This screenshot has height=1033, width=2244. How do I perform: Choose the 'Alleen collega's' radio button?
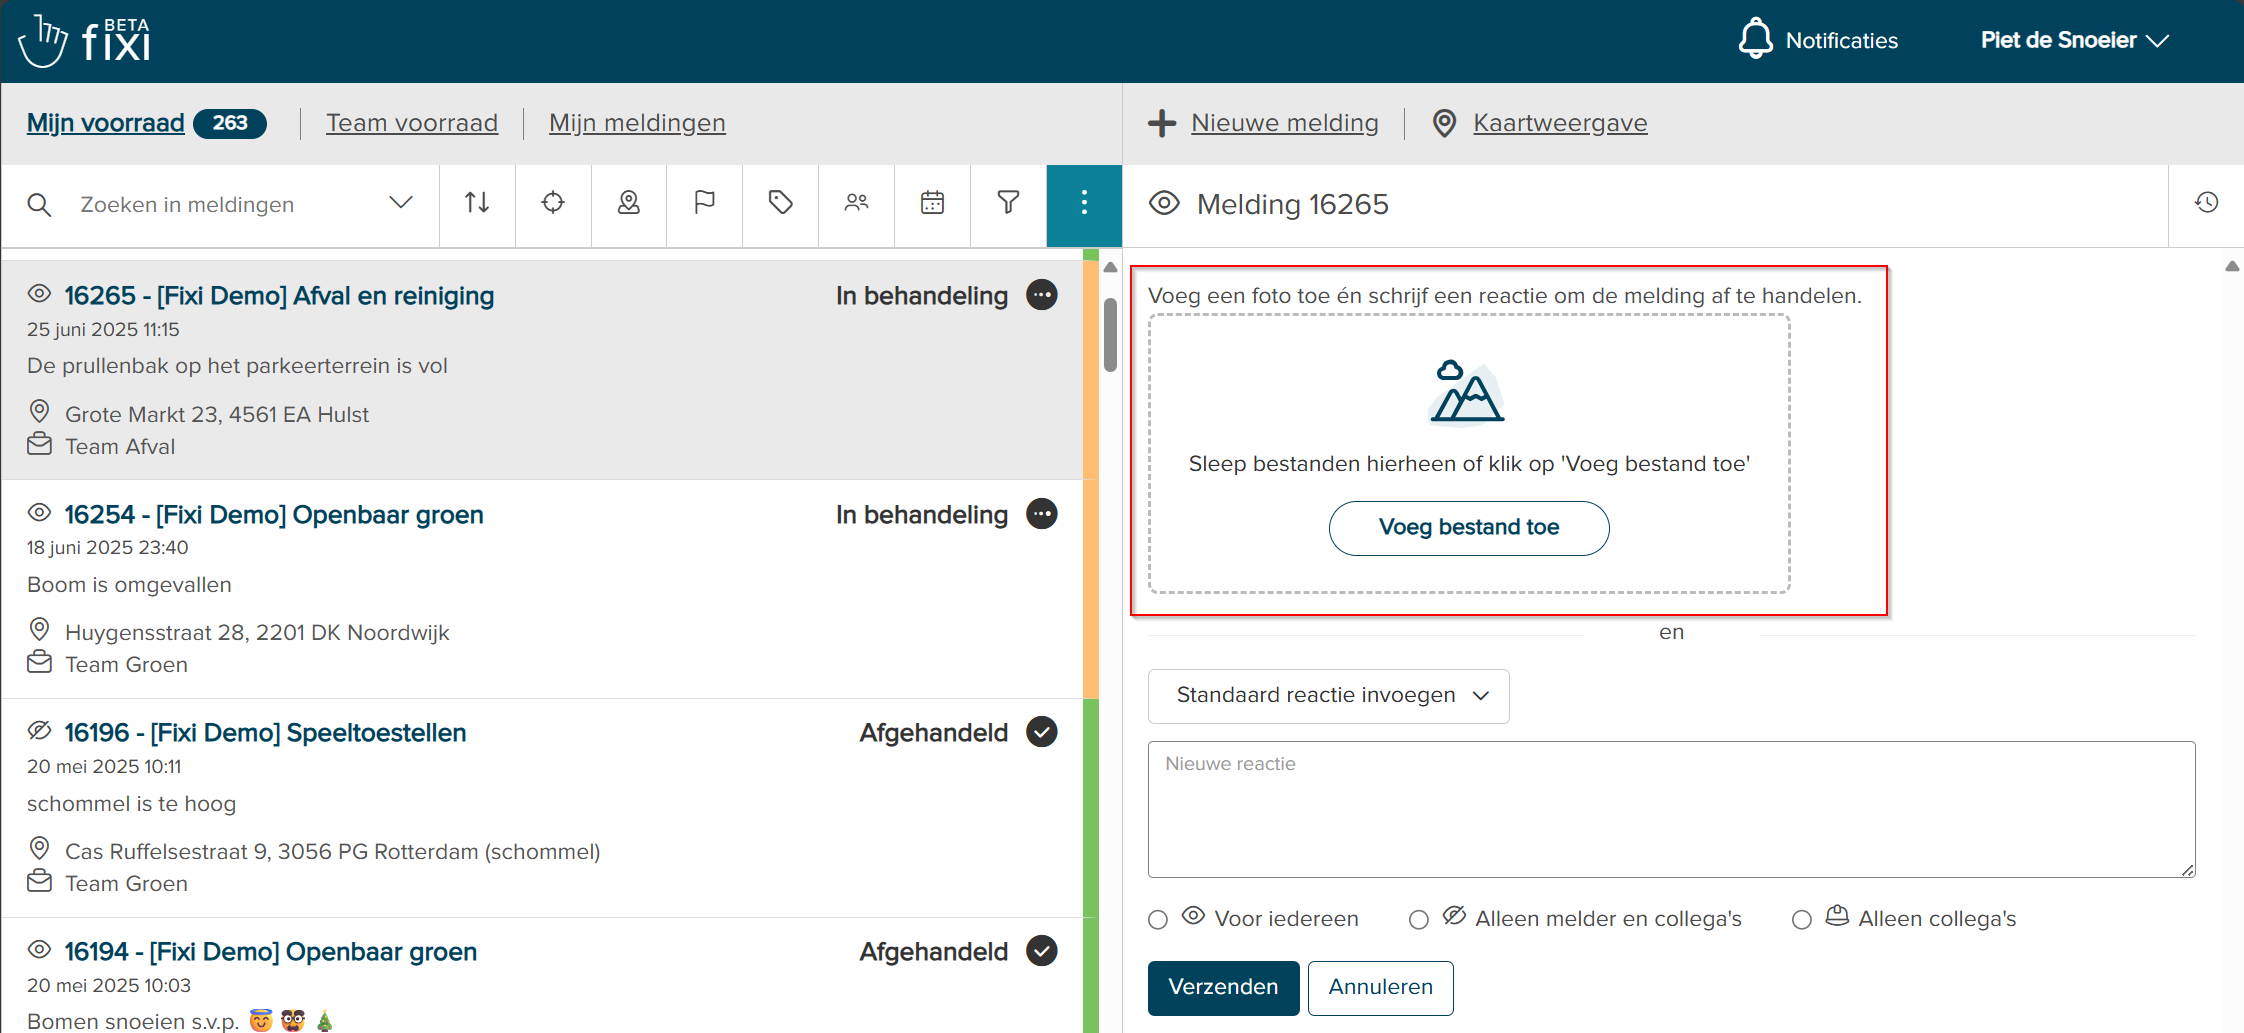click(1802, 920)
